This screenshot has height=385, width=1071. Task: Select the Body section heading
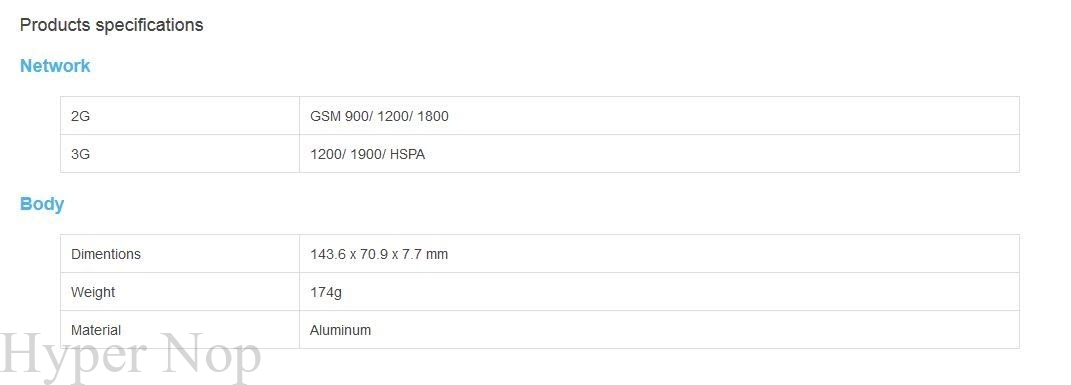[x=42, y=204]
